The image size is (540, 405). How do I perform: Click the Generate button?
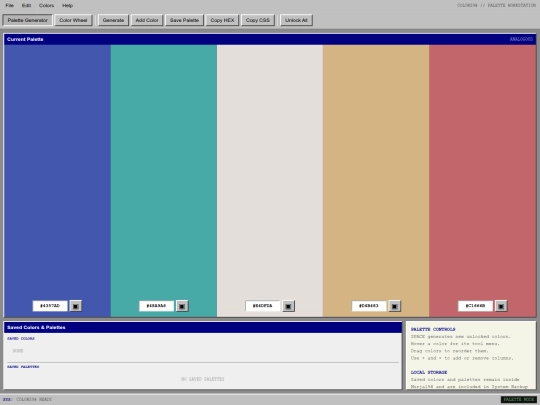tap(113, 20)
